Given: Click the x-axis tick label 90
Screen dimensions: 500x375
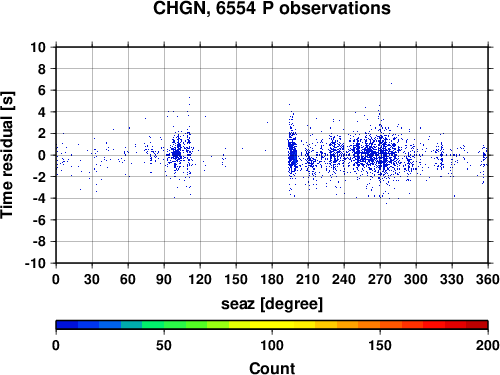Looking at the screenshot, I should [x=164, y=279].
